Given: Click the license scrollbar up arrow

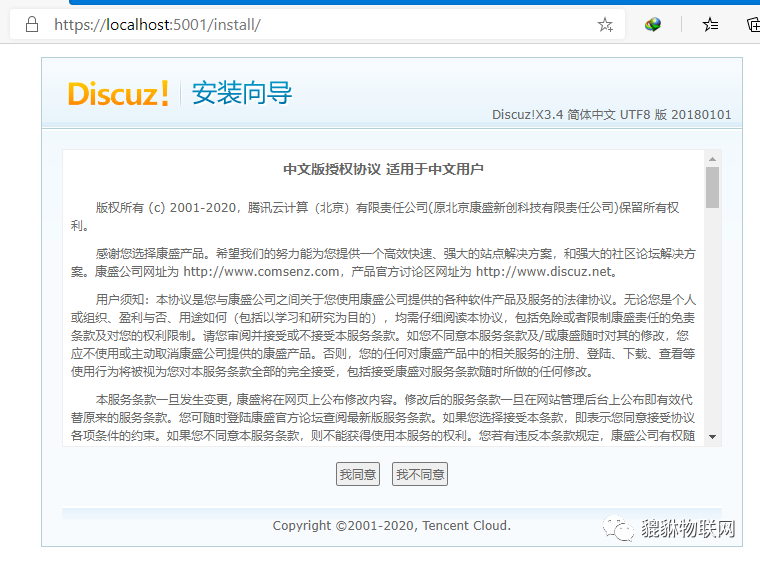Looking at the screenshot, I should [712, 159].
